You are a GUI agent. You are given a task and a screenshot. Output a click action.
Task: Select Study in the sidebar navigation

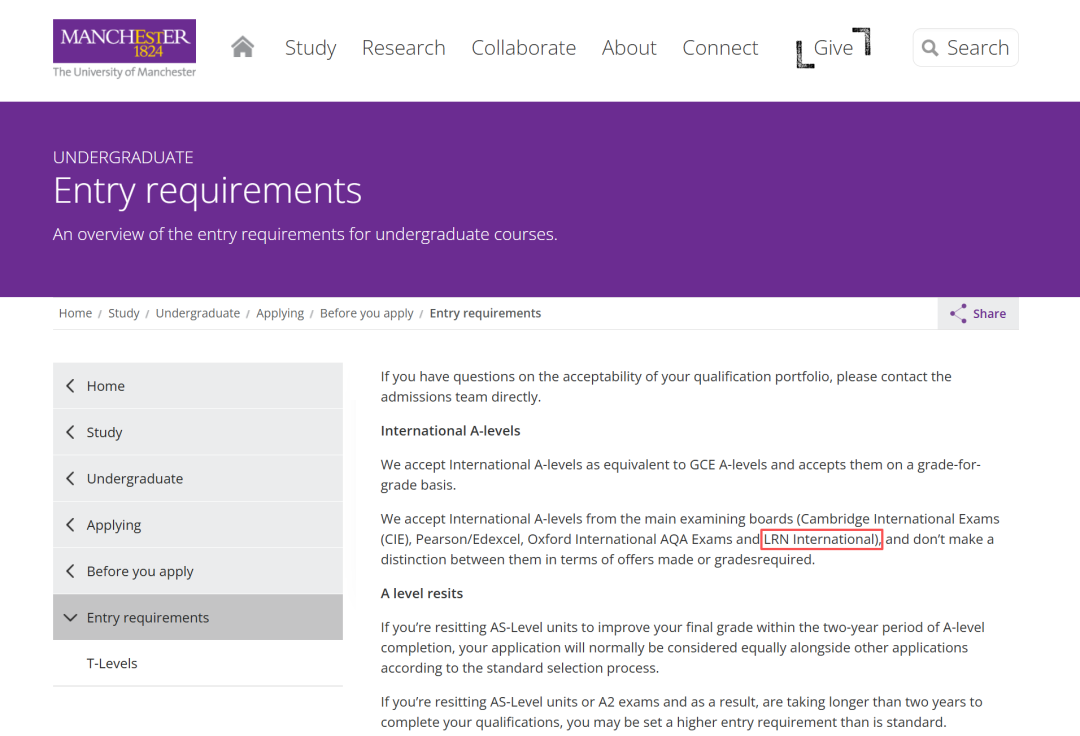tap(198, 432)
